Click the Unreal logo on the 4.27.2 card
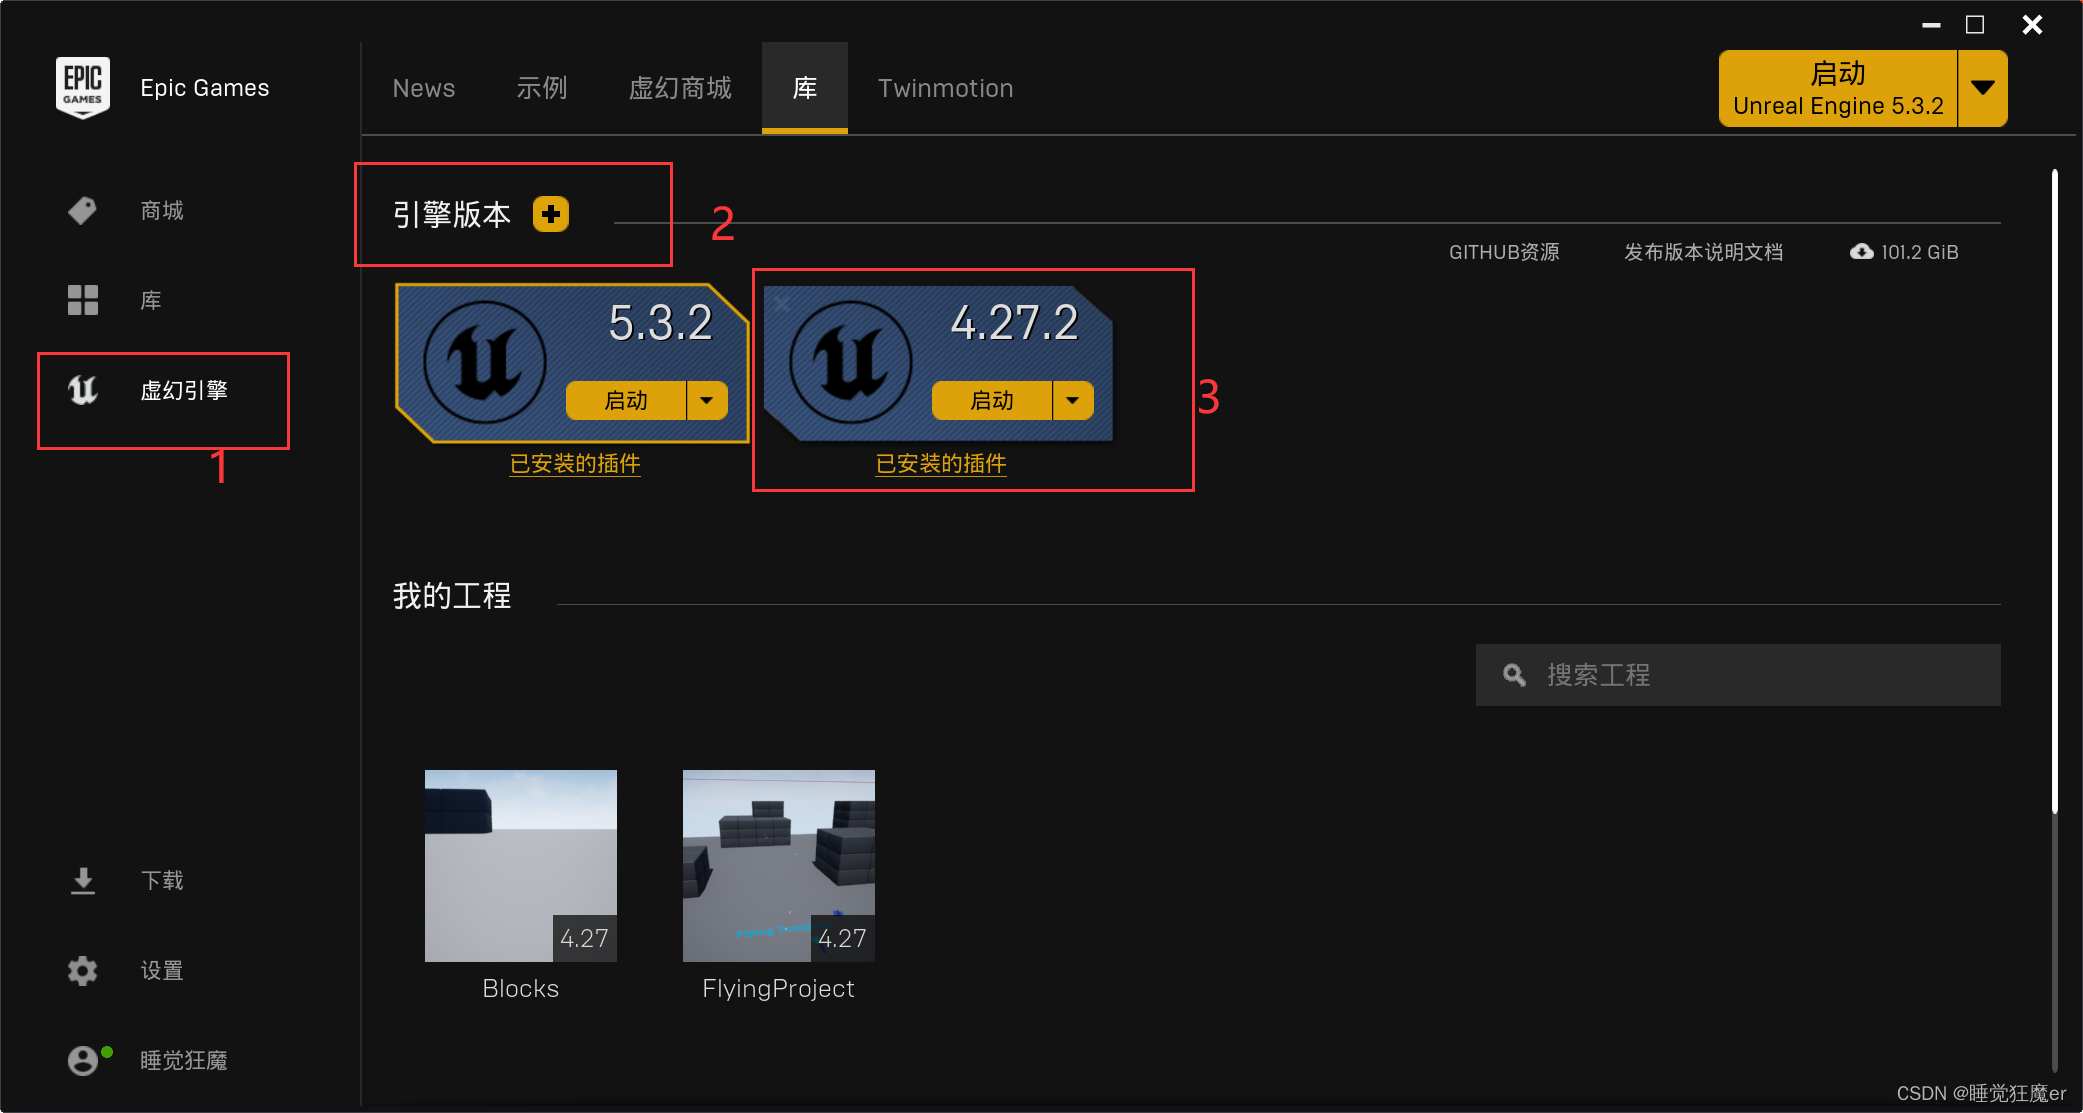This screenshot has width=2083, height=1113. (x=851, y=362)
